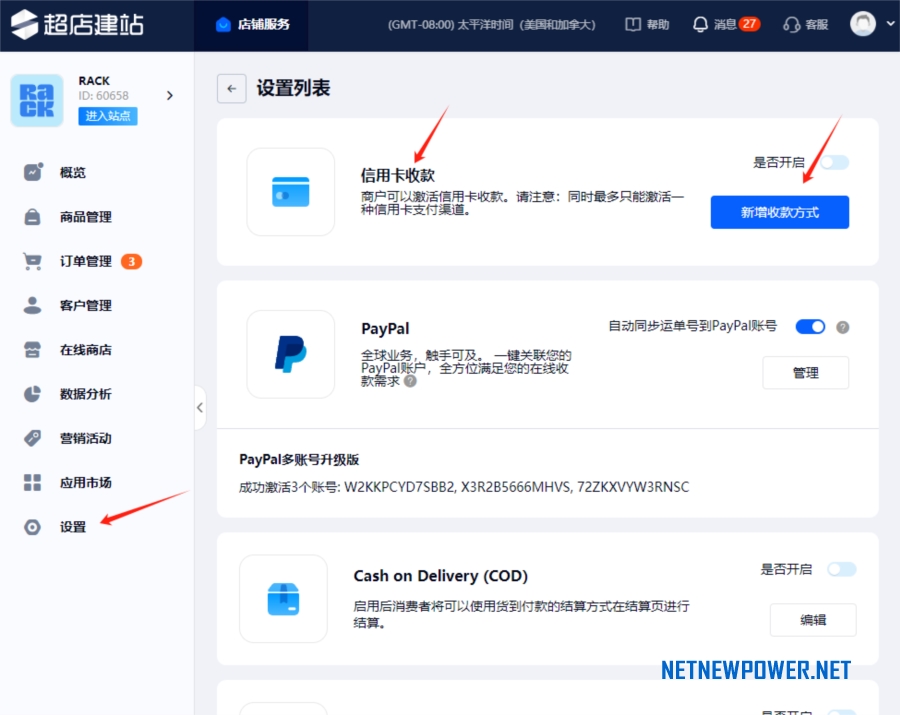Open the 店铺服务 tab

tap(251, 25)
